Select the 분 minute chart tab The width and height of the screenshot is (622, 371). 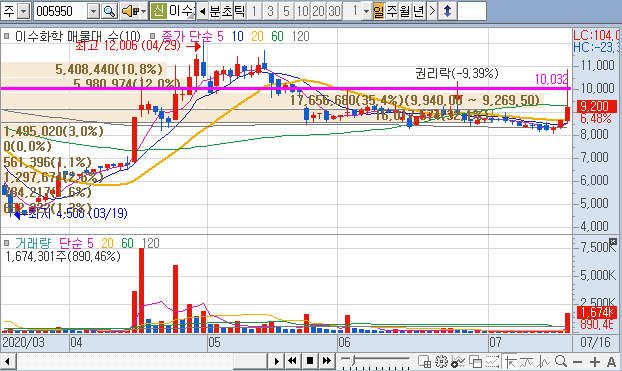click(215, 11)
